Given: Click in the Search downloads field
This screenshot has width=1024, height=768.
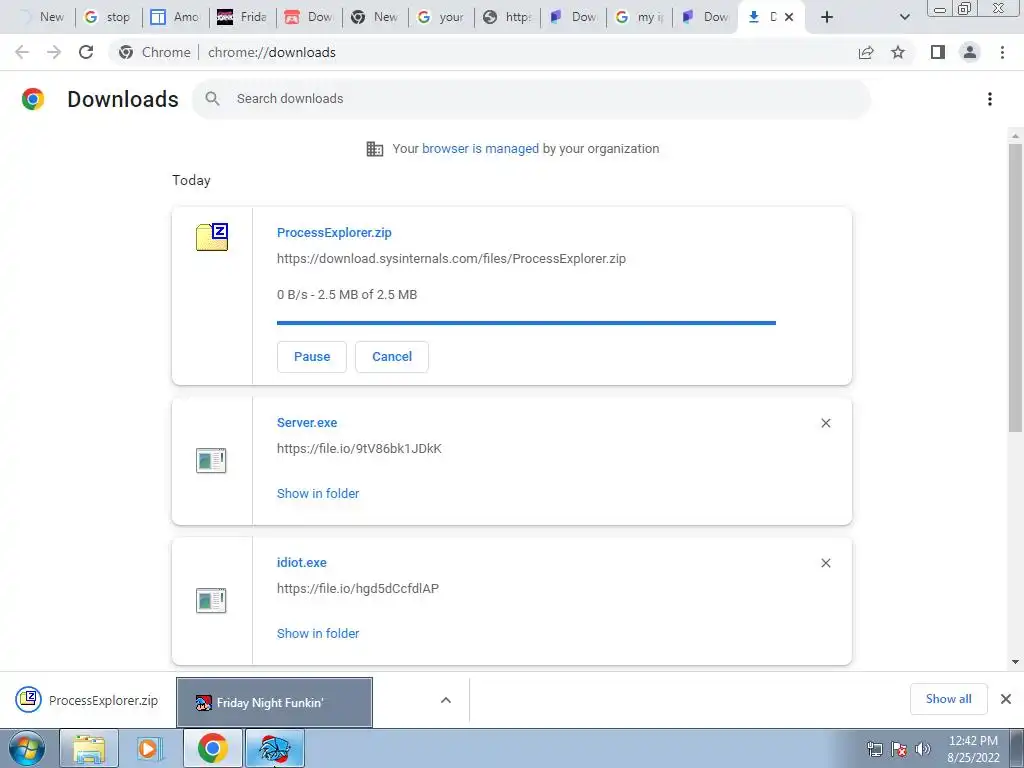Looking at the screenshot, I should point(532,99).
